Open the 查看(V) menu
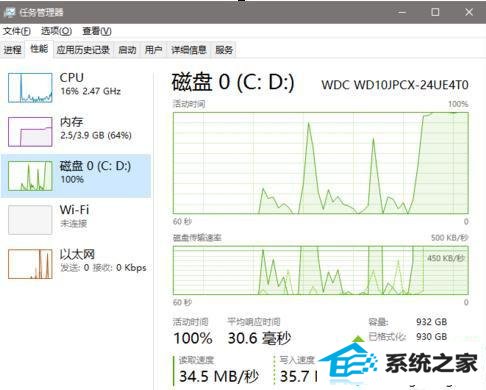 click(x=97, y=31)
